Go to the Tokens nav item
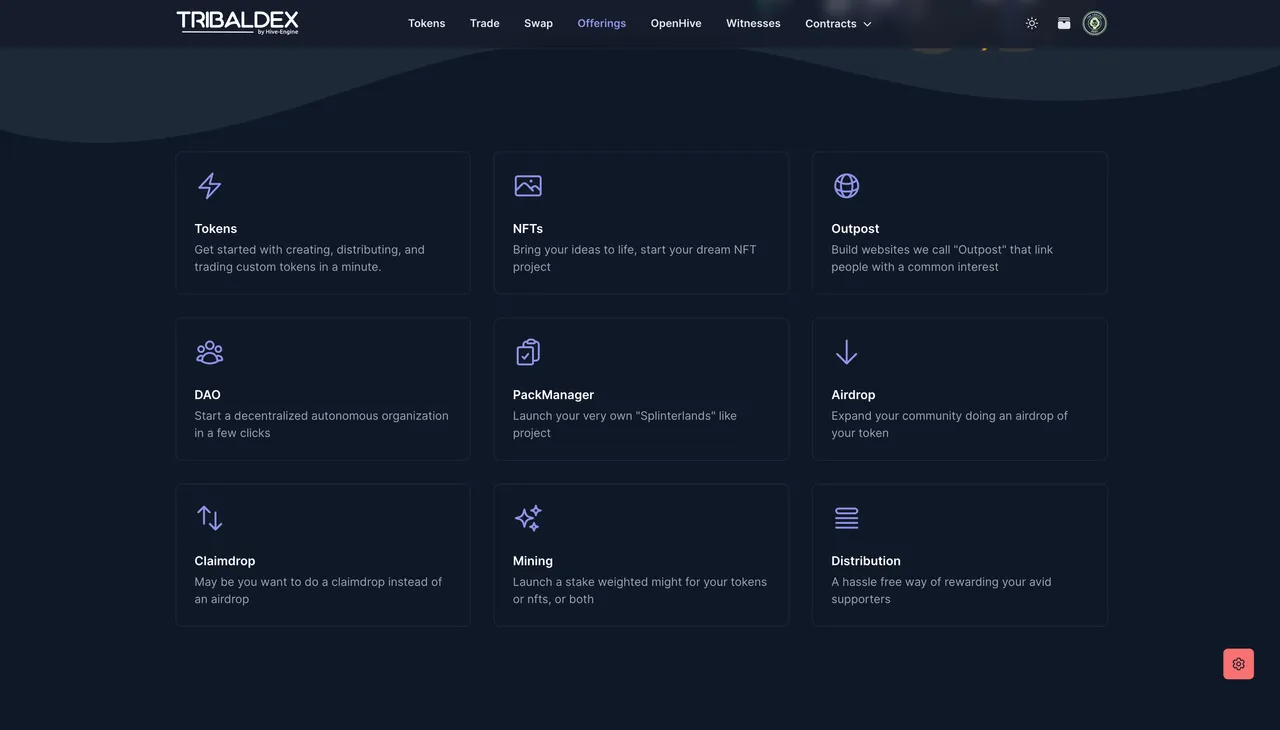Viewport: 1280px width, 730px height. (427, 23)
